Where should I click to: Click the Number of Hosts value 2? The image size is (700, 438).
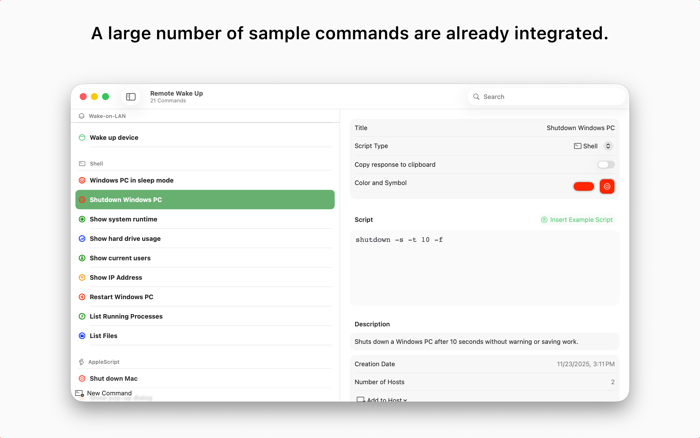[x=612, y=382]
